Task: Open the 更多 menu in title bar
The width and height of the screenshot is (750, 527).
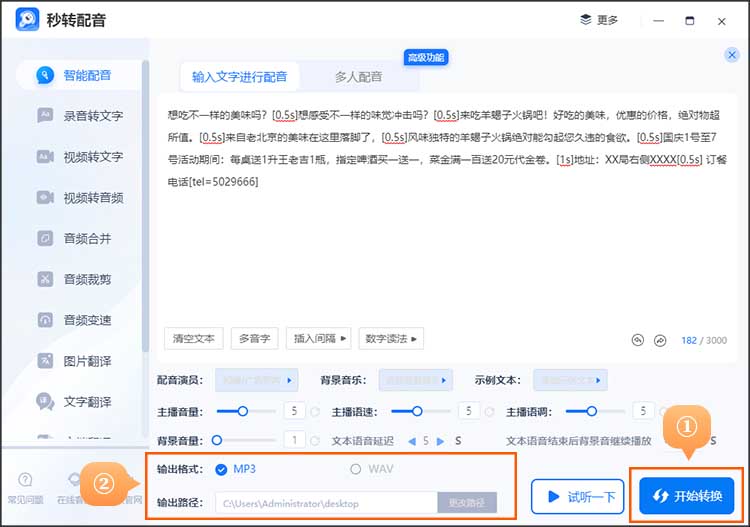Action: pos(600,20)
